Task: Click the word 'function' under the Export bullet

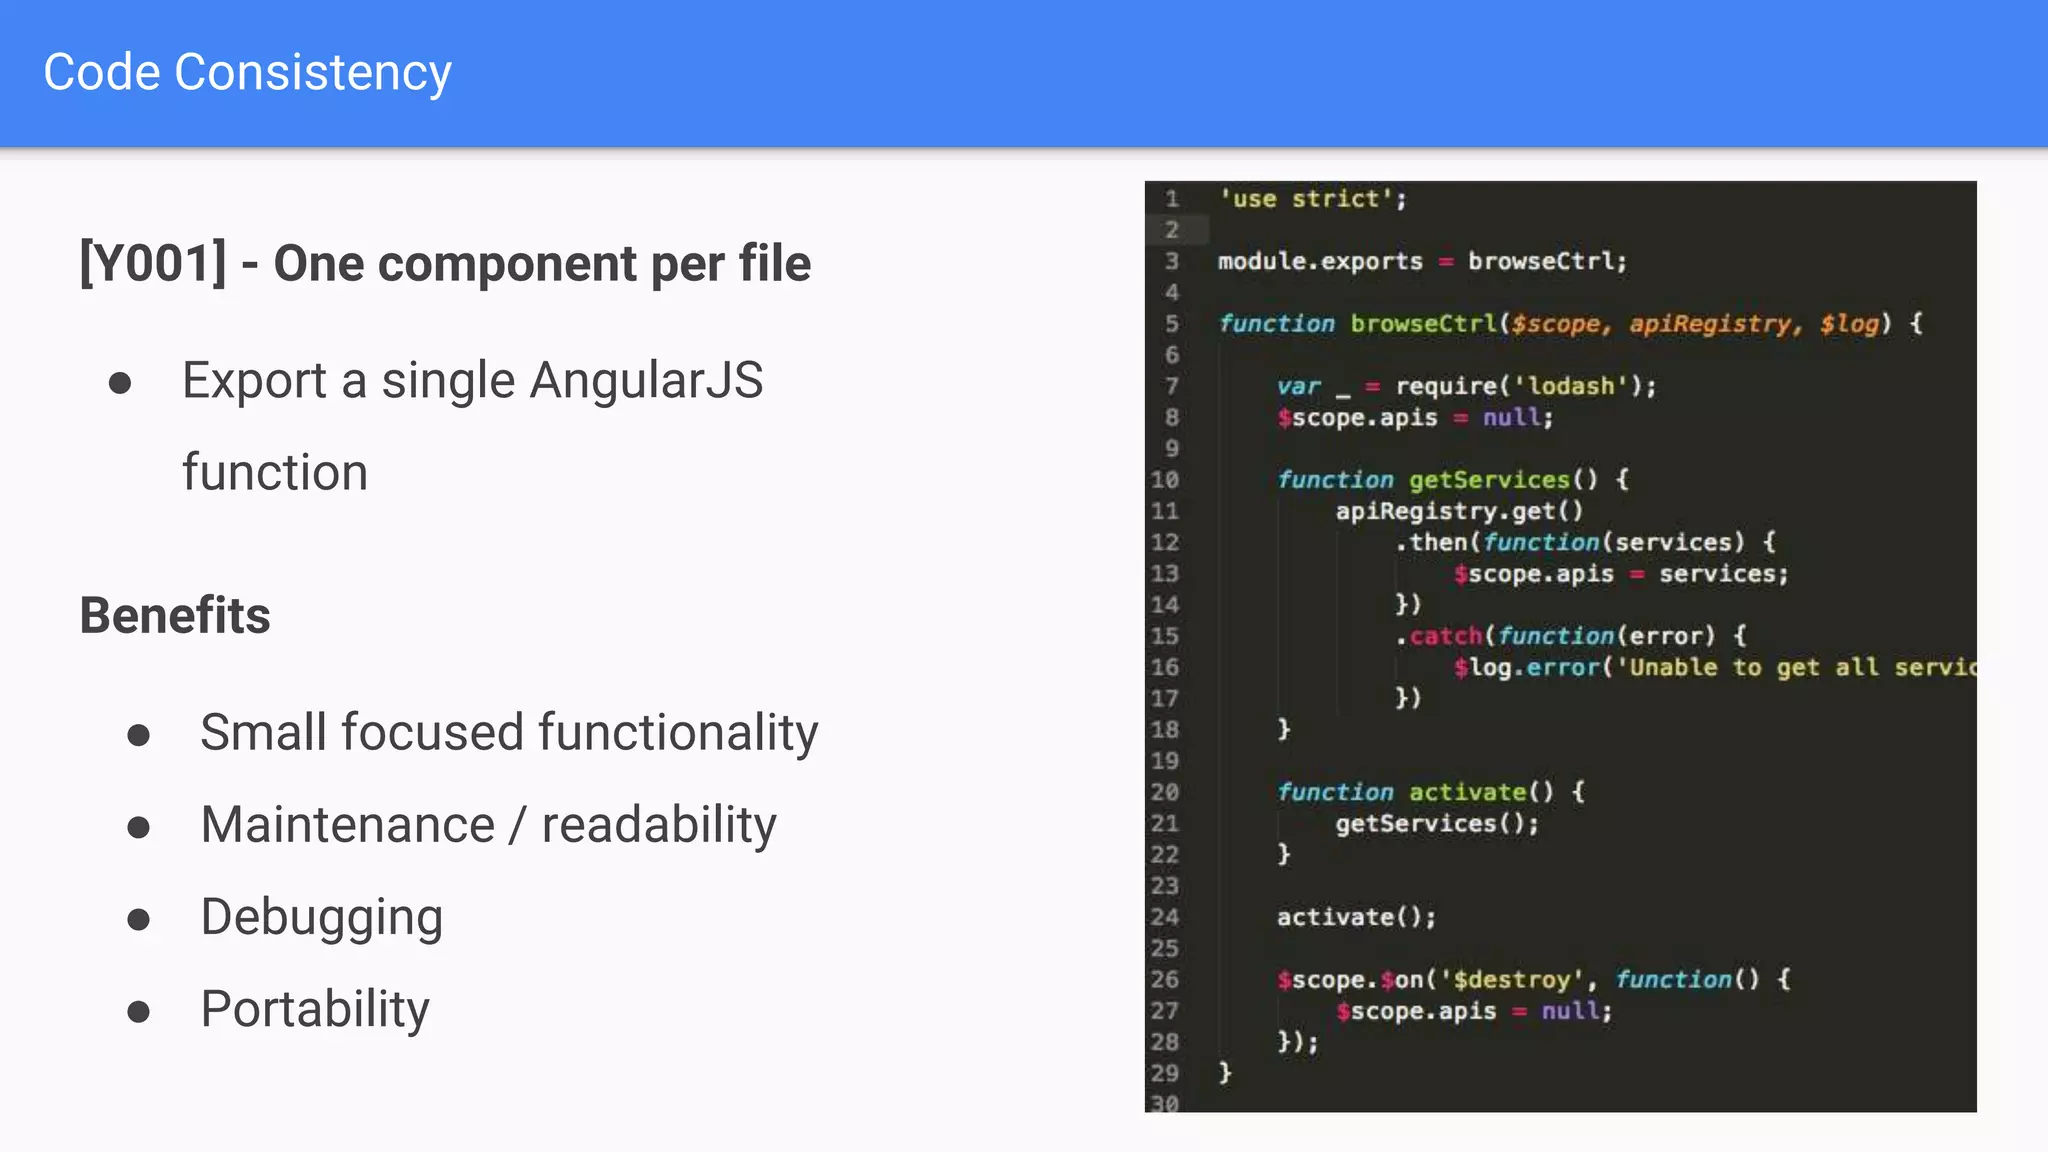Action: tap(275, 472)
